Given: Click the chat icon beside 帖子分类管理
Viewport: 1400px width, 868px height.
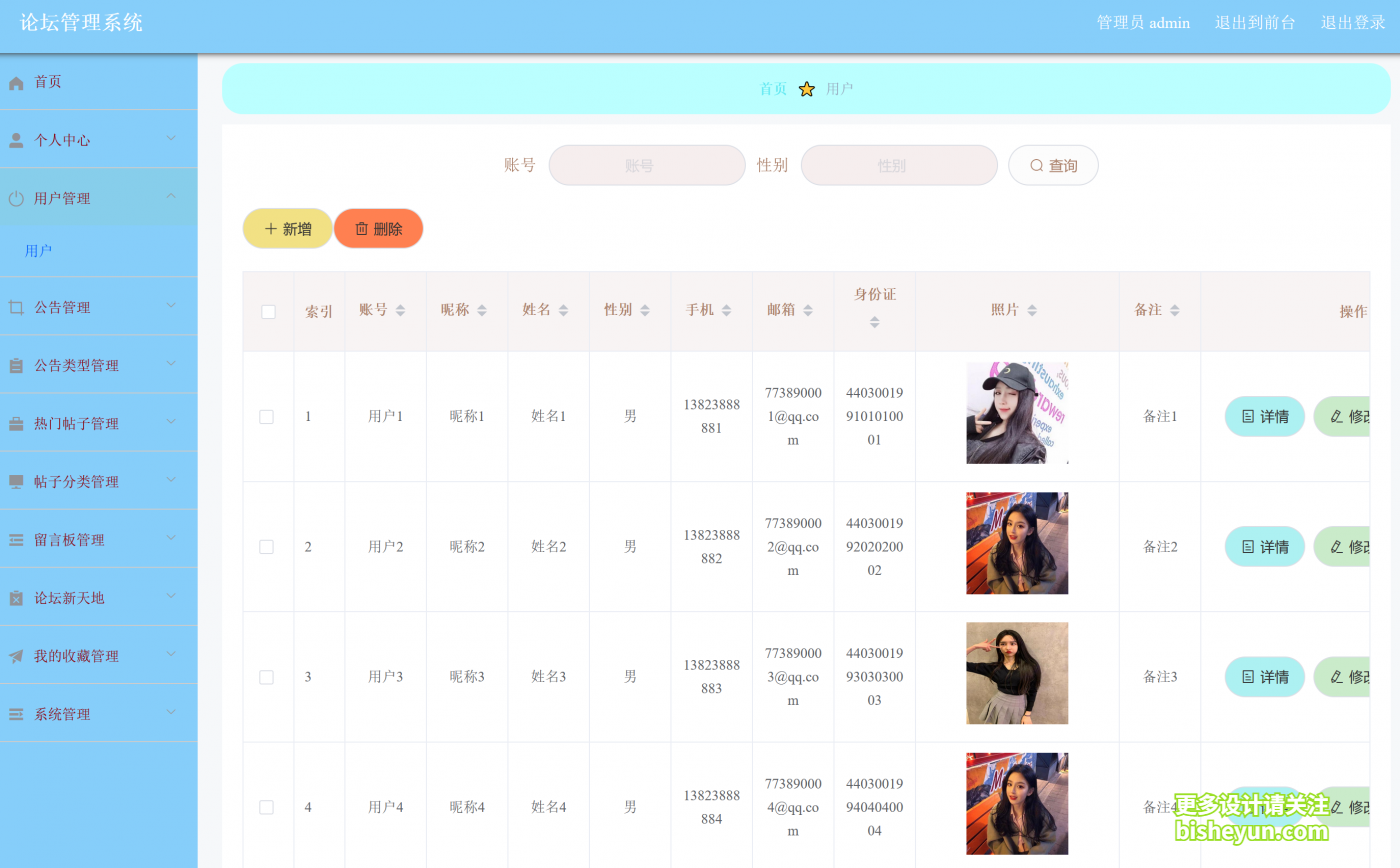Looking at the screenshot, I should pyautogui.click(x=14, y=481).
